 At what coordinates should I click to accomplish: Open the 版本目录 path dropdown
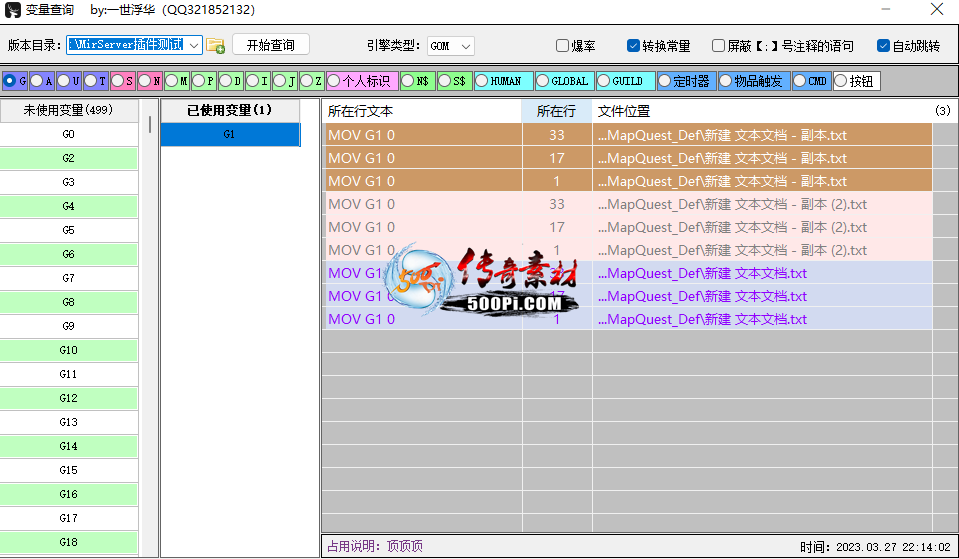coord(194,45)
